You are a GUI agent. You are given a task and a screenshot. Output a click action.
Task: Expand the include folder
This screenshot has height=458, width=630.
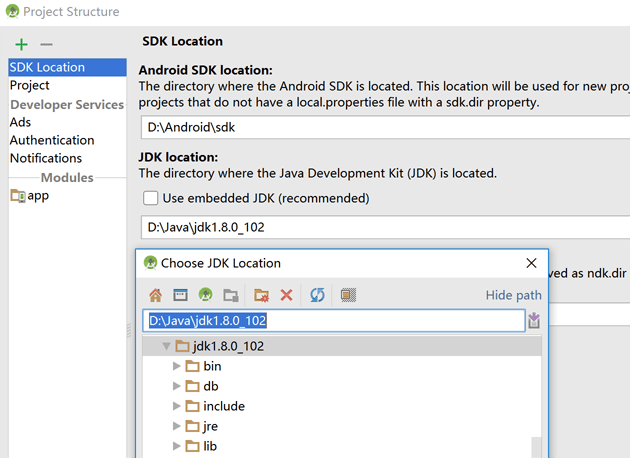click(x=176, y=406)
